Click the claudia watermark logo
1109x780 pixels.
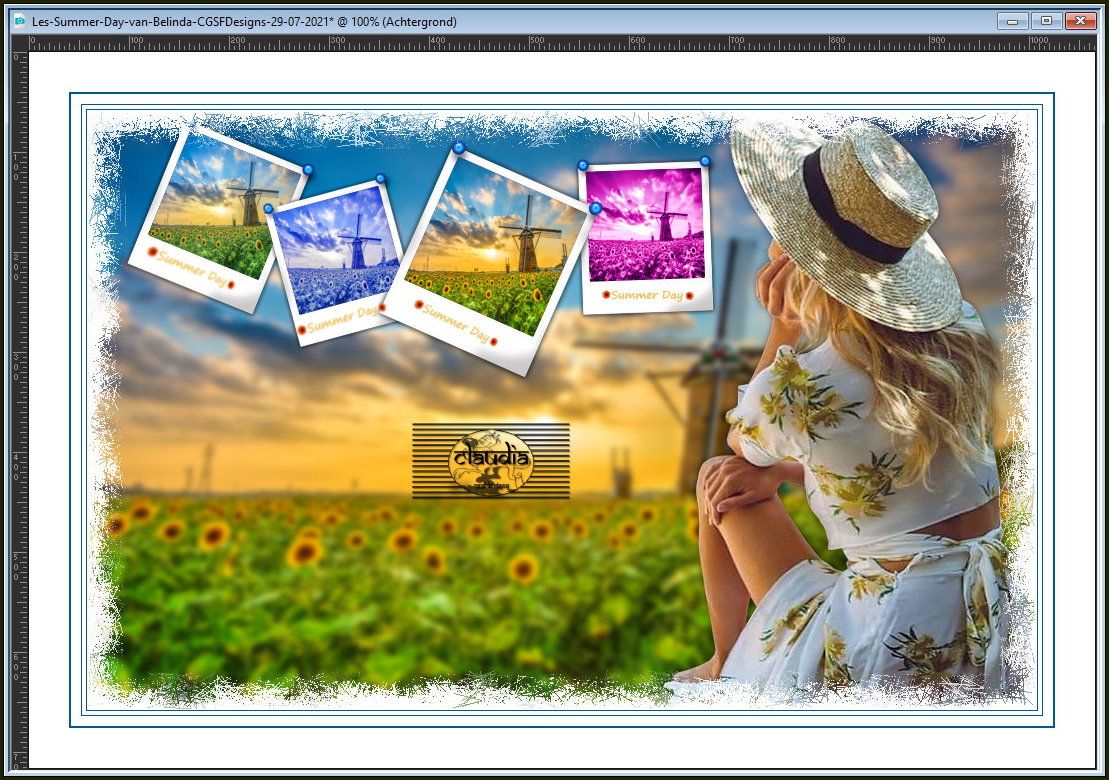point(491,461)
